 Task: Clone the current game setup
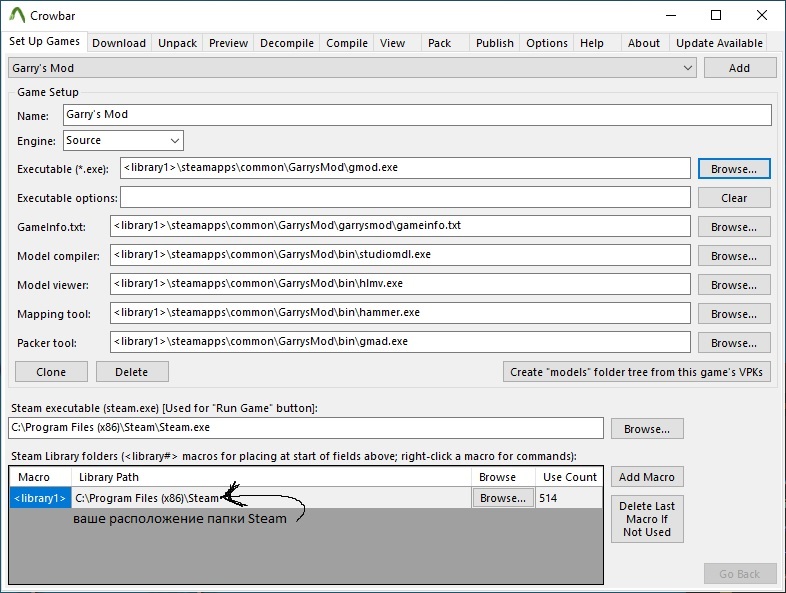tap(51, 372)
